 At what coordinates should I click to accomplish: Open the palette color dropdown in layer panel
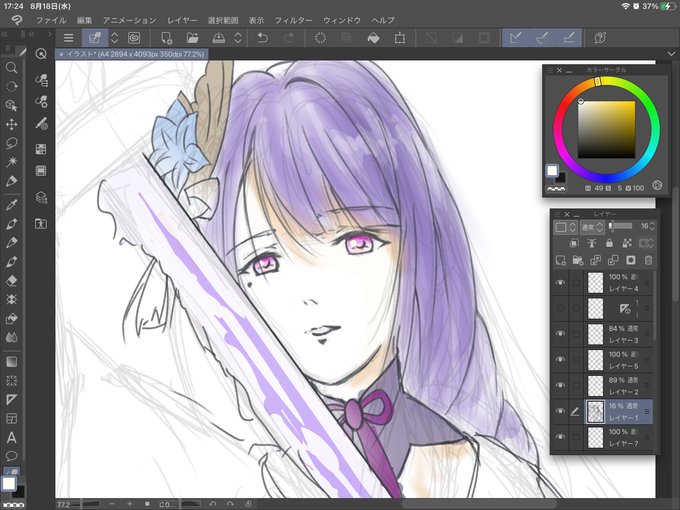pos(565,227)
